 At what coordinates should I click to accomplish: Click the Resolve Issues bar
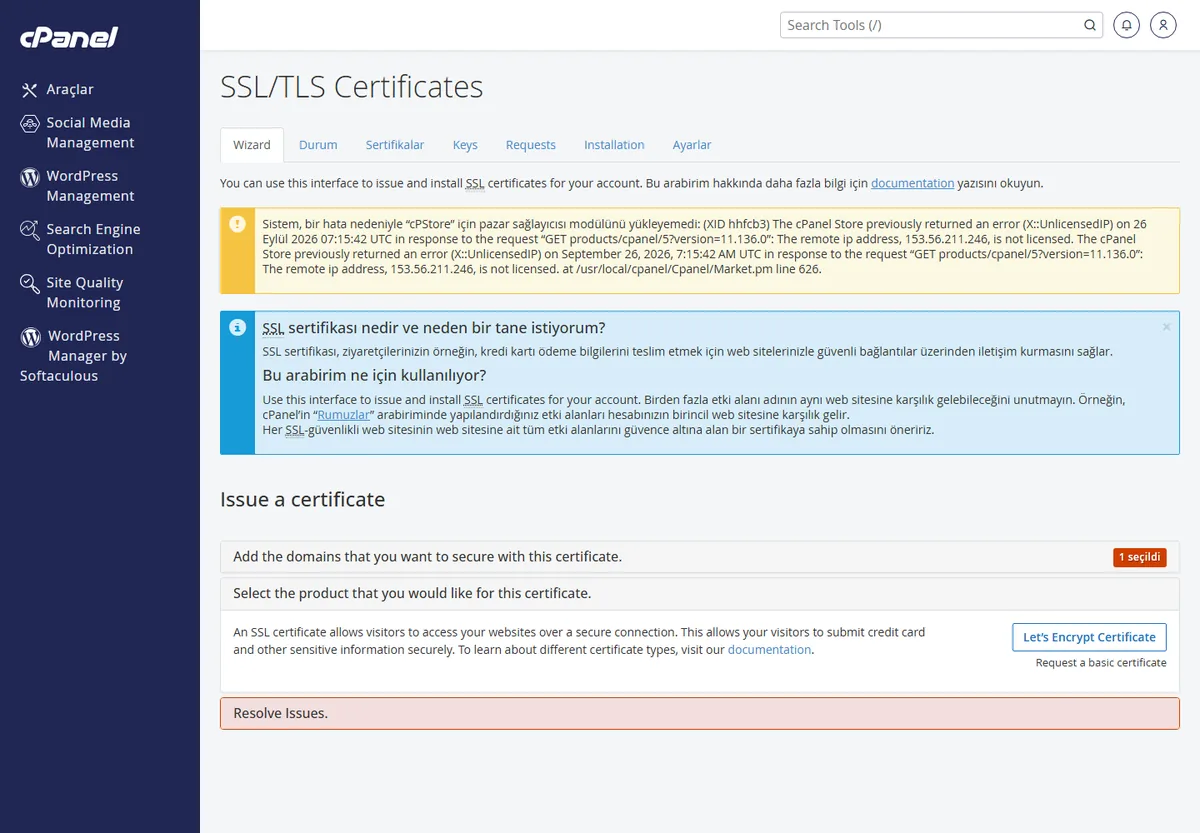click(x=700, y=714)
